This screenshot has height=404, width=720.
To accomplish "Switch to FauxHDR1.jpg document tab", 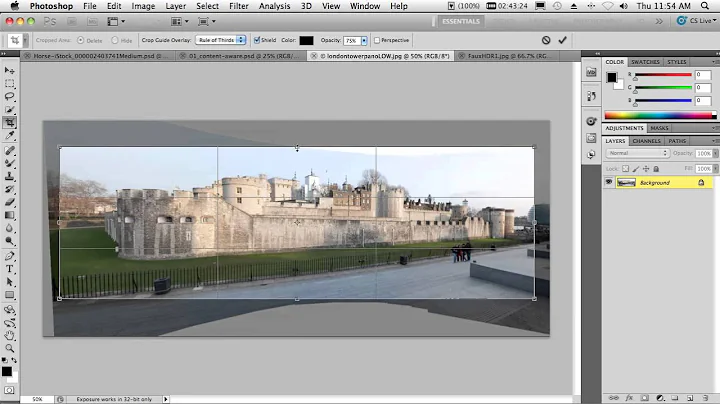I will (507, 56).
